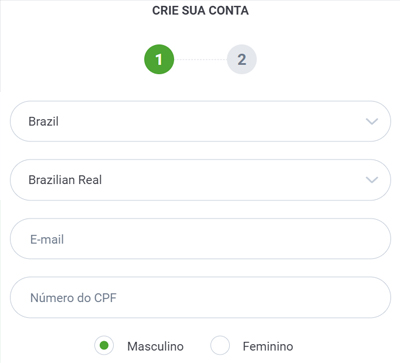The image size is (400, 363).
Task: Click the selected currency text Brazilian Real
Action: pyautogui.click(x=65, y=180)
